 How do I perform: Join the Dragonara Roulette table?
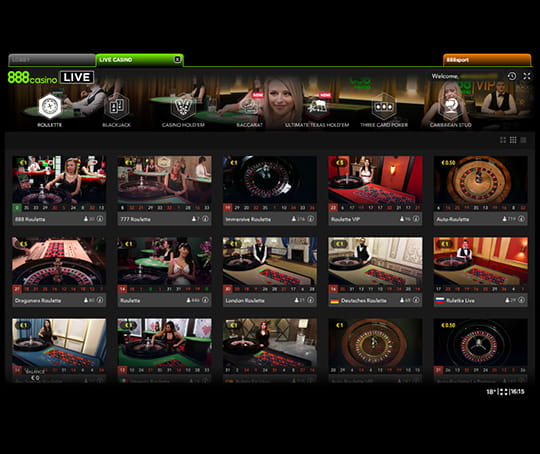coord(59,261)
